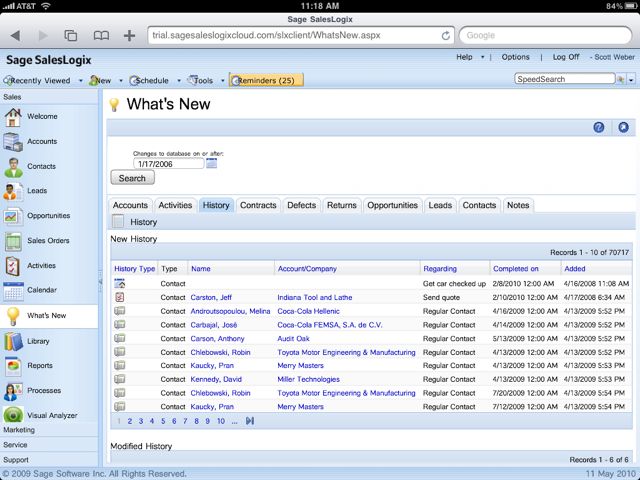
Task: Open Reminders (25) button
Action: 266,80
